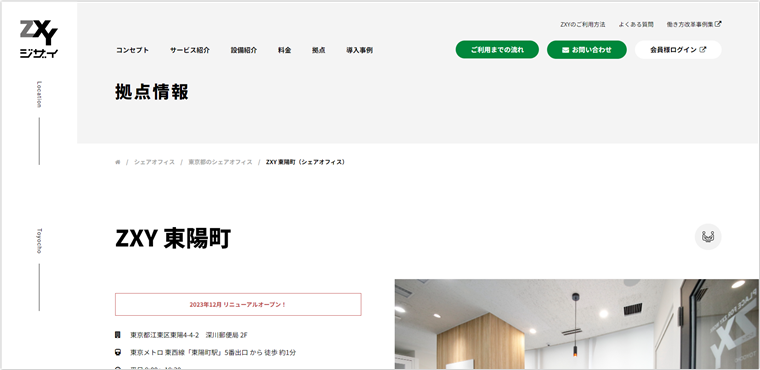Click the green お問い合わせ button

(x=586, y=49)
